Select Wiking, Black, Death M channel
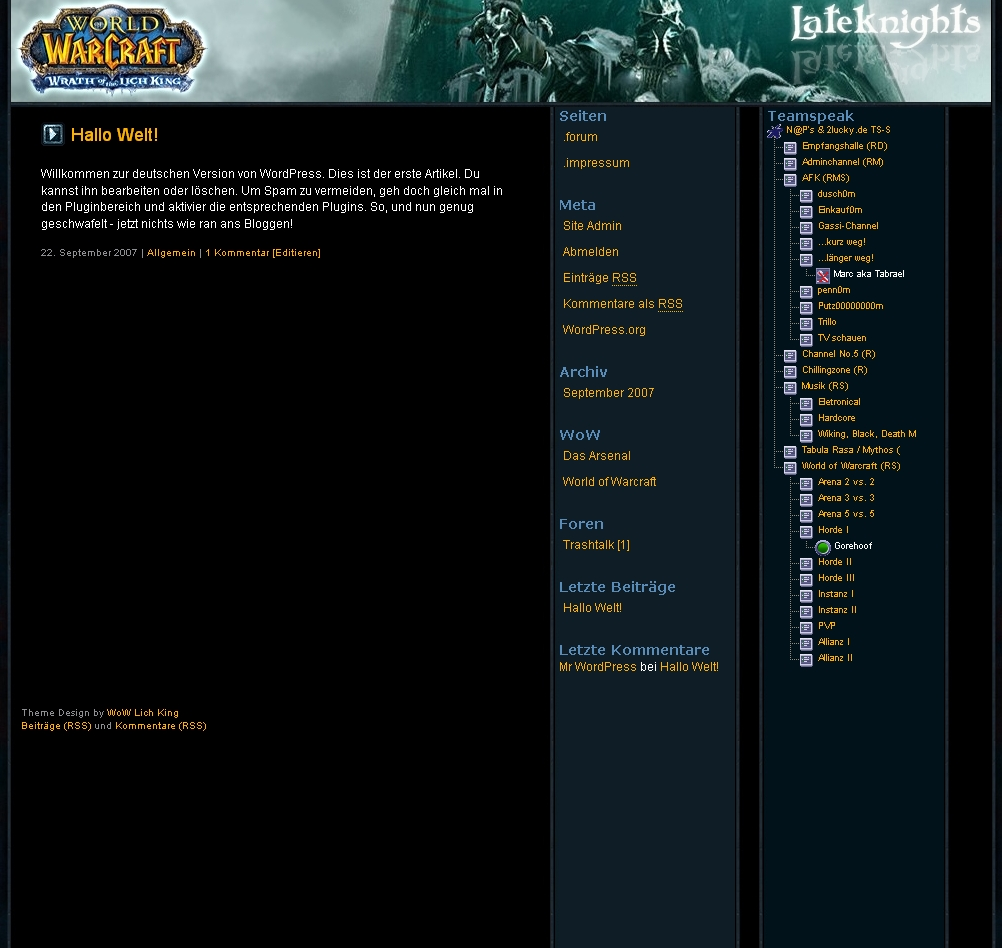This screenshot has height=948, width=1002. tap(867, 433)
